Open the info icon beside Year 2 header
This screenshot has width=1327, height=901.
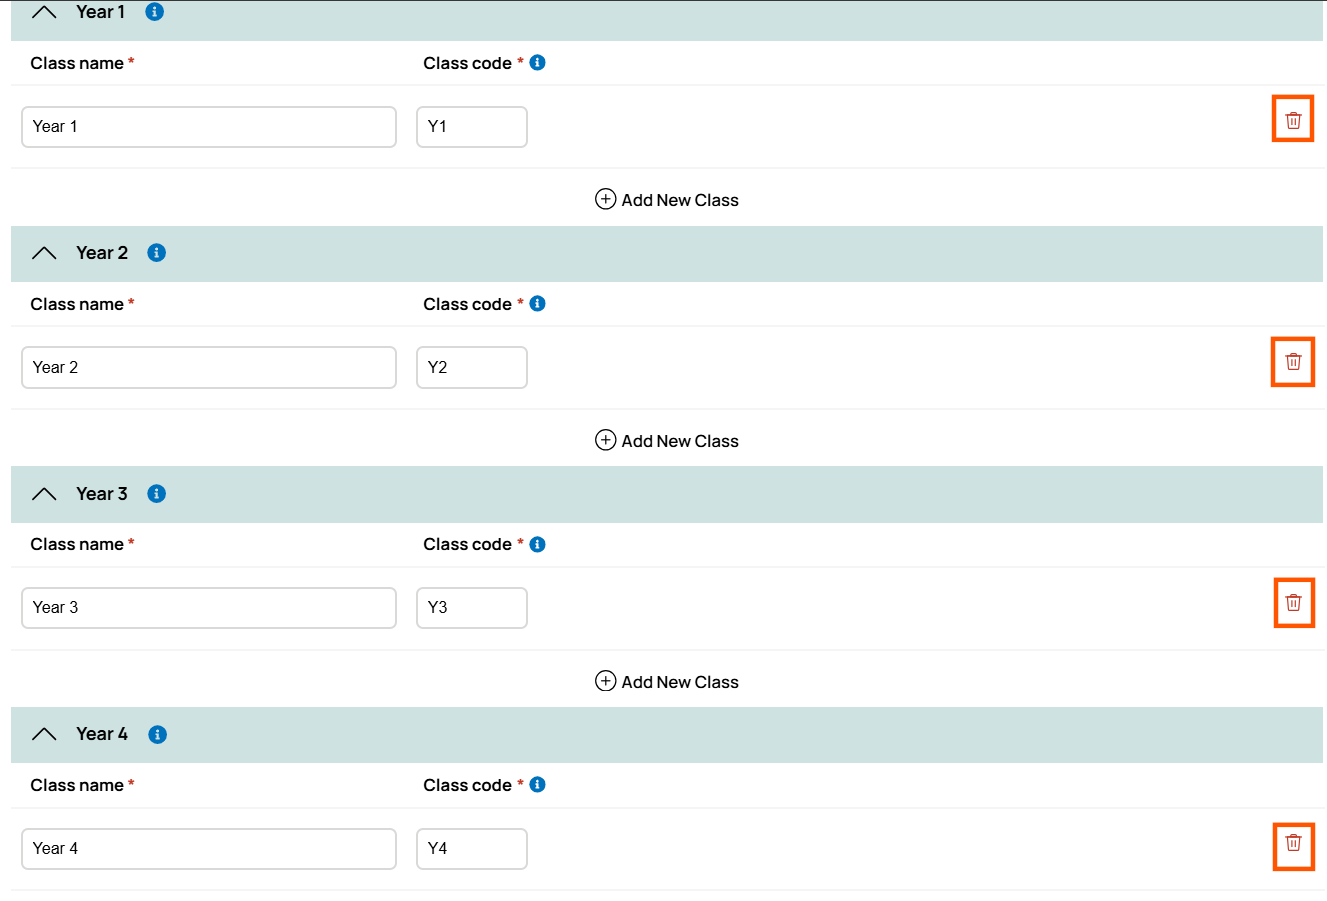tap(156, 253)
